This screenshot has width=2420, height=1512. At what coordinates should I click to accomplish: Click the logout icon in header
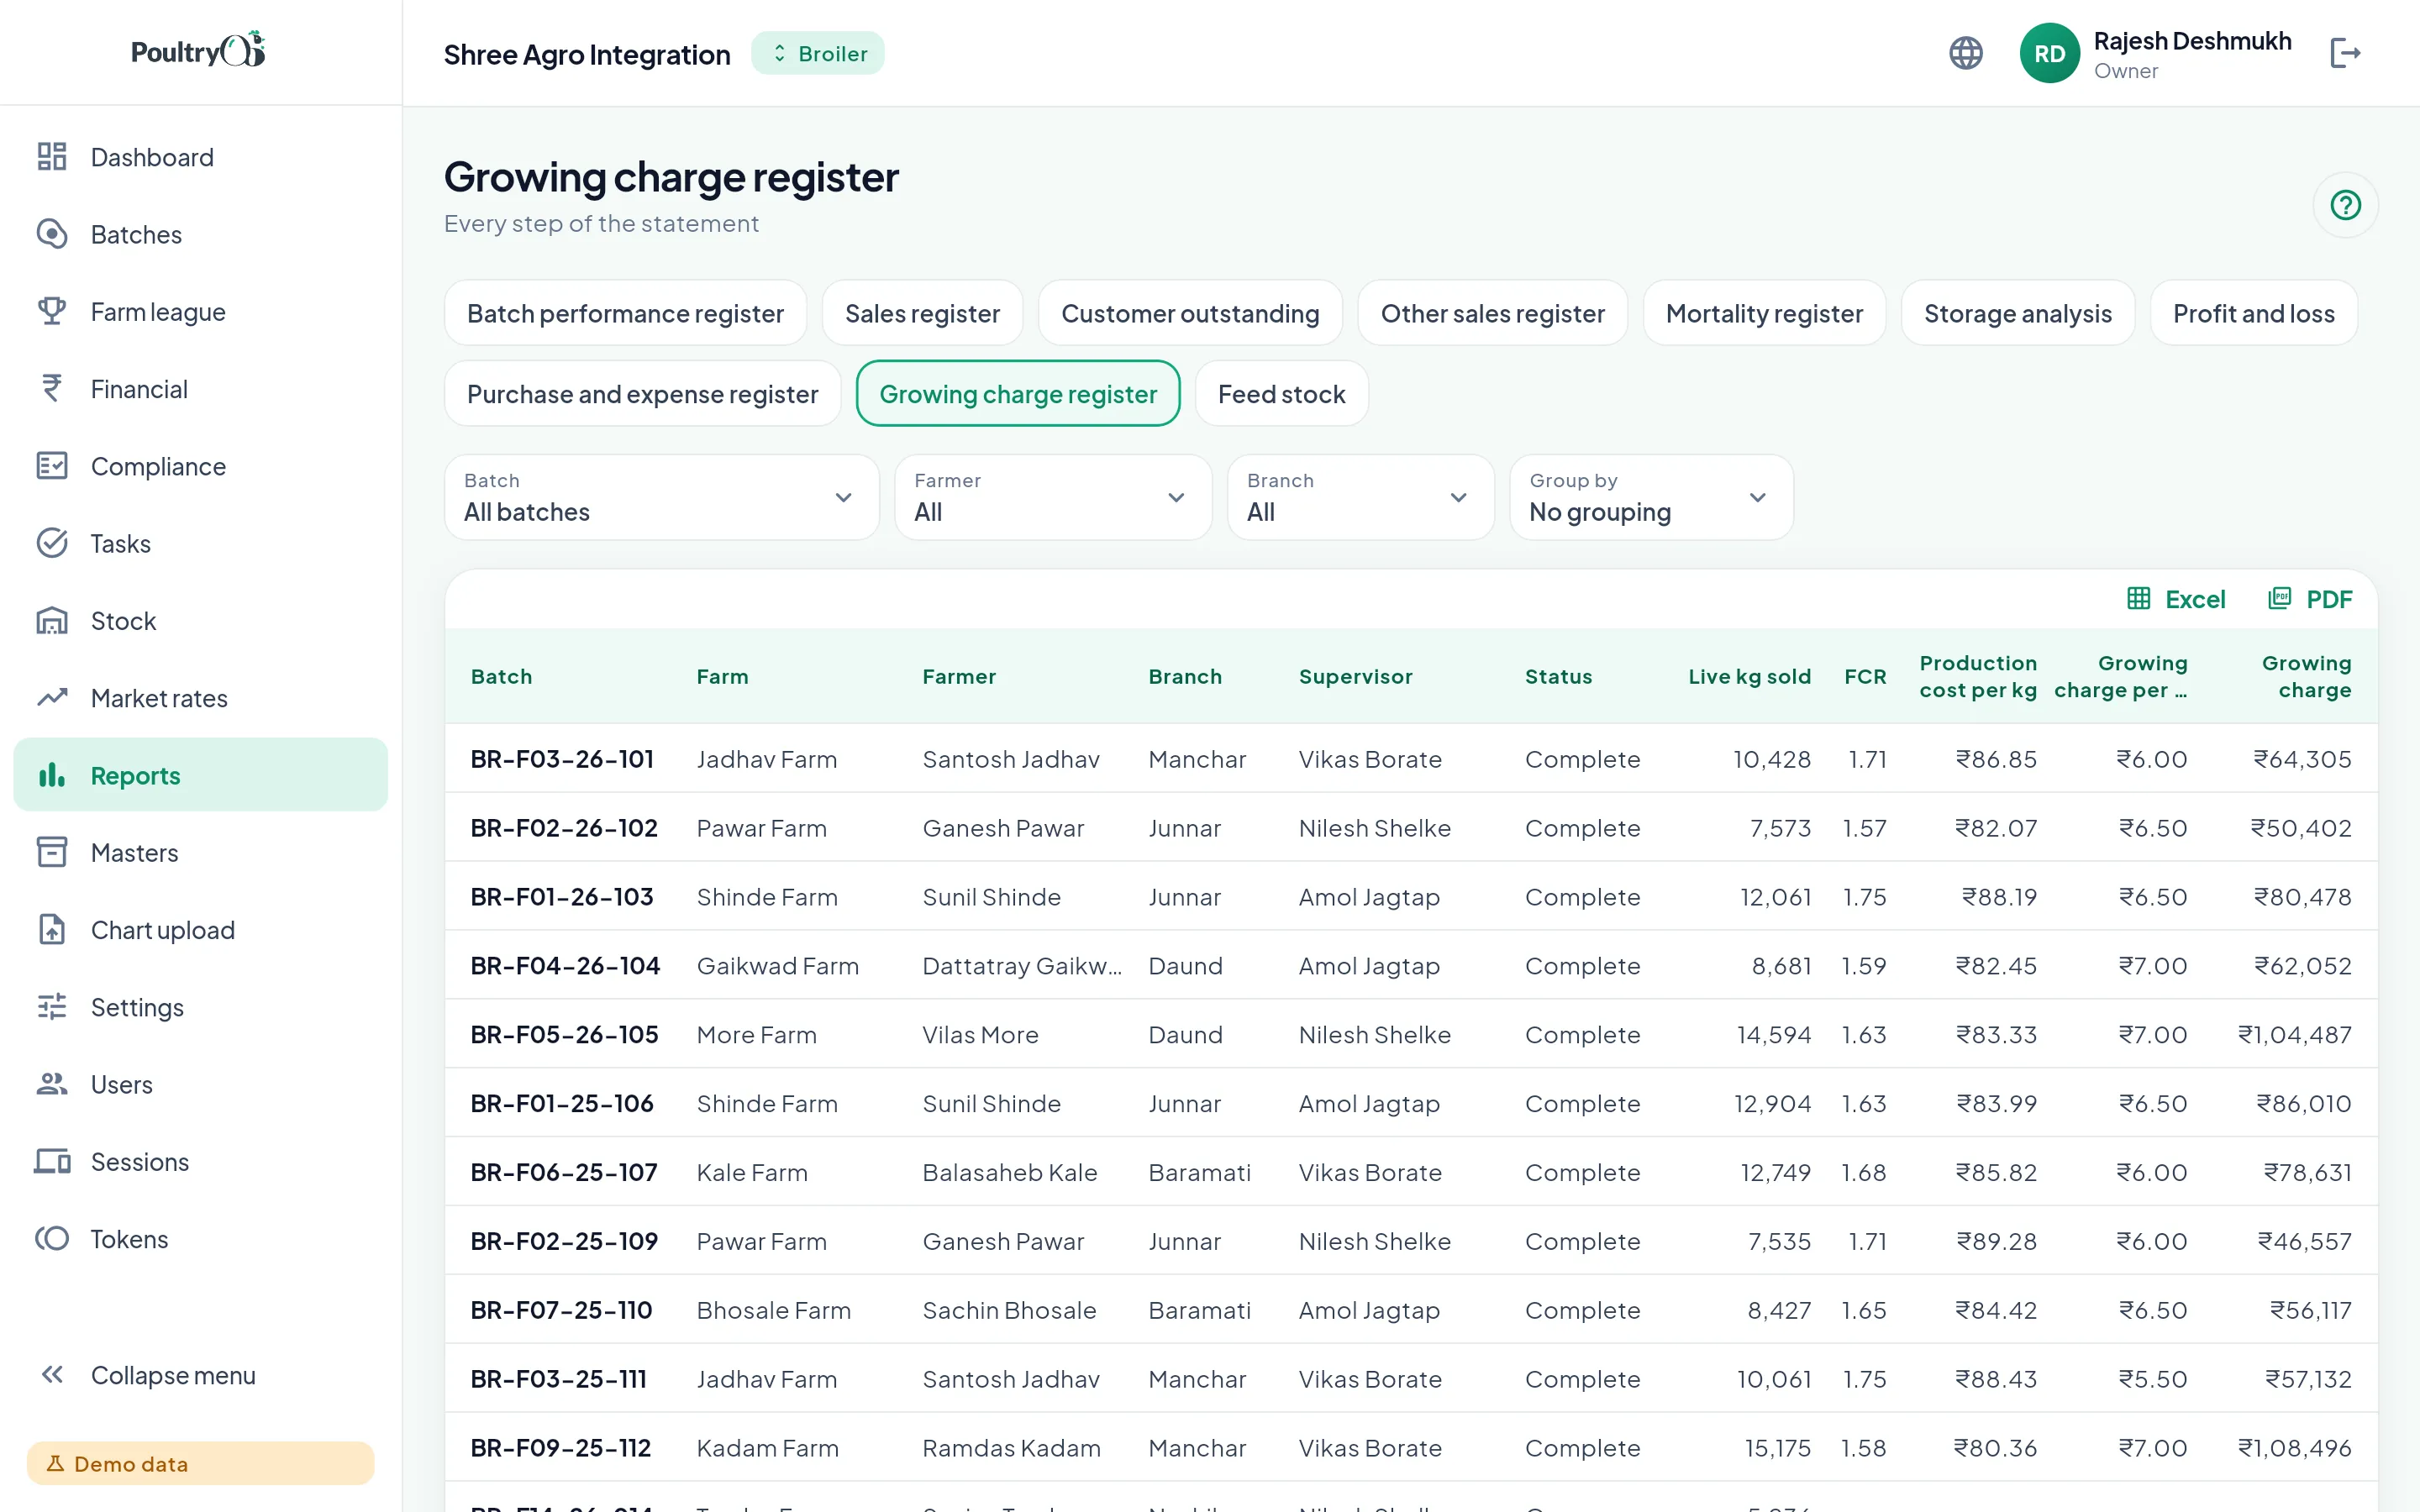(x=2345, y=53)
